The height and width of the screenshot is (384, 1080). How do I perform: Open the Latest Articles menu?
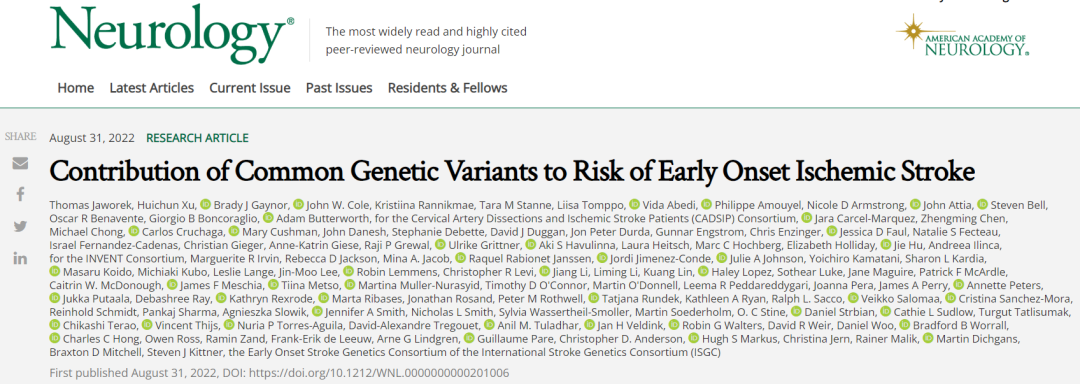[x=152, y=88]
